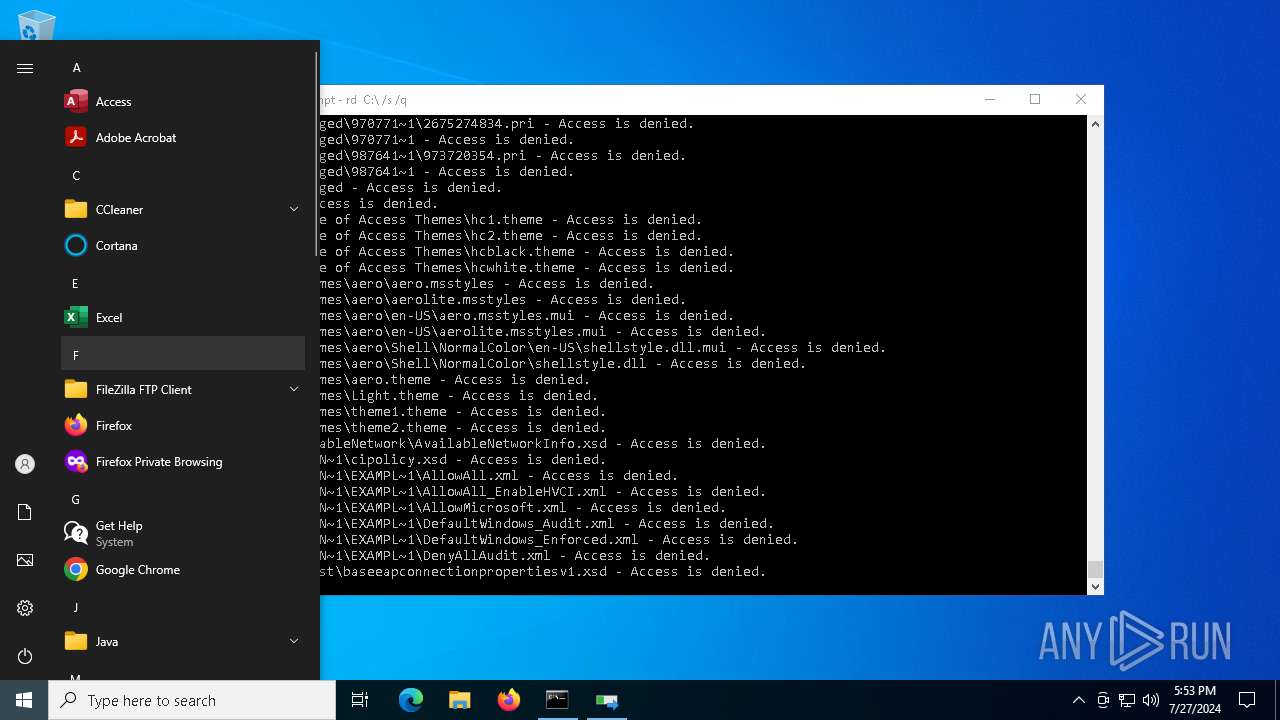Launch Firefox from Start menu

[183, 426]
